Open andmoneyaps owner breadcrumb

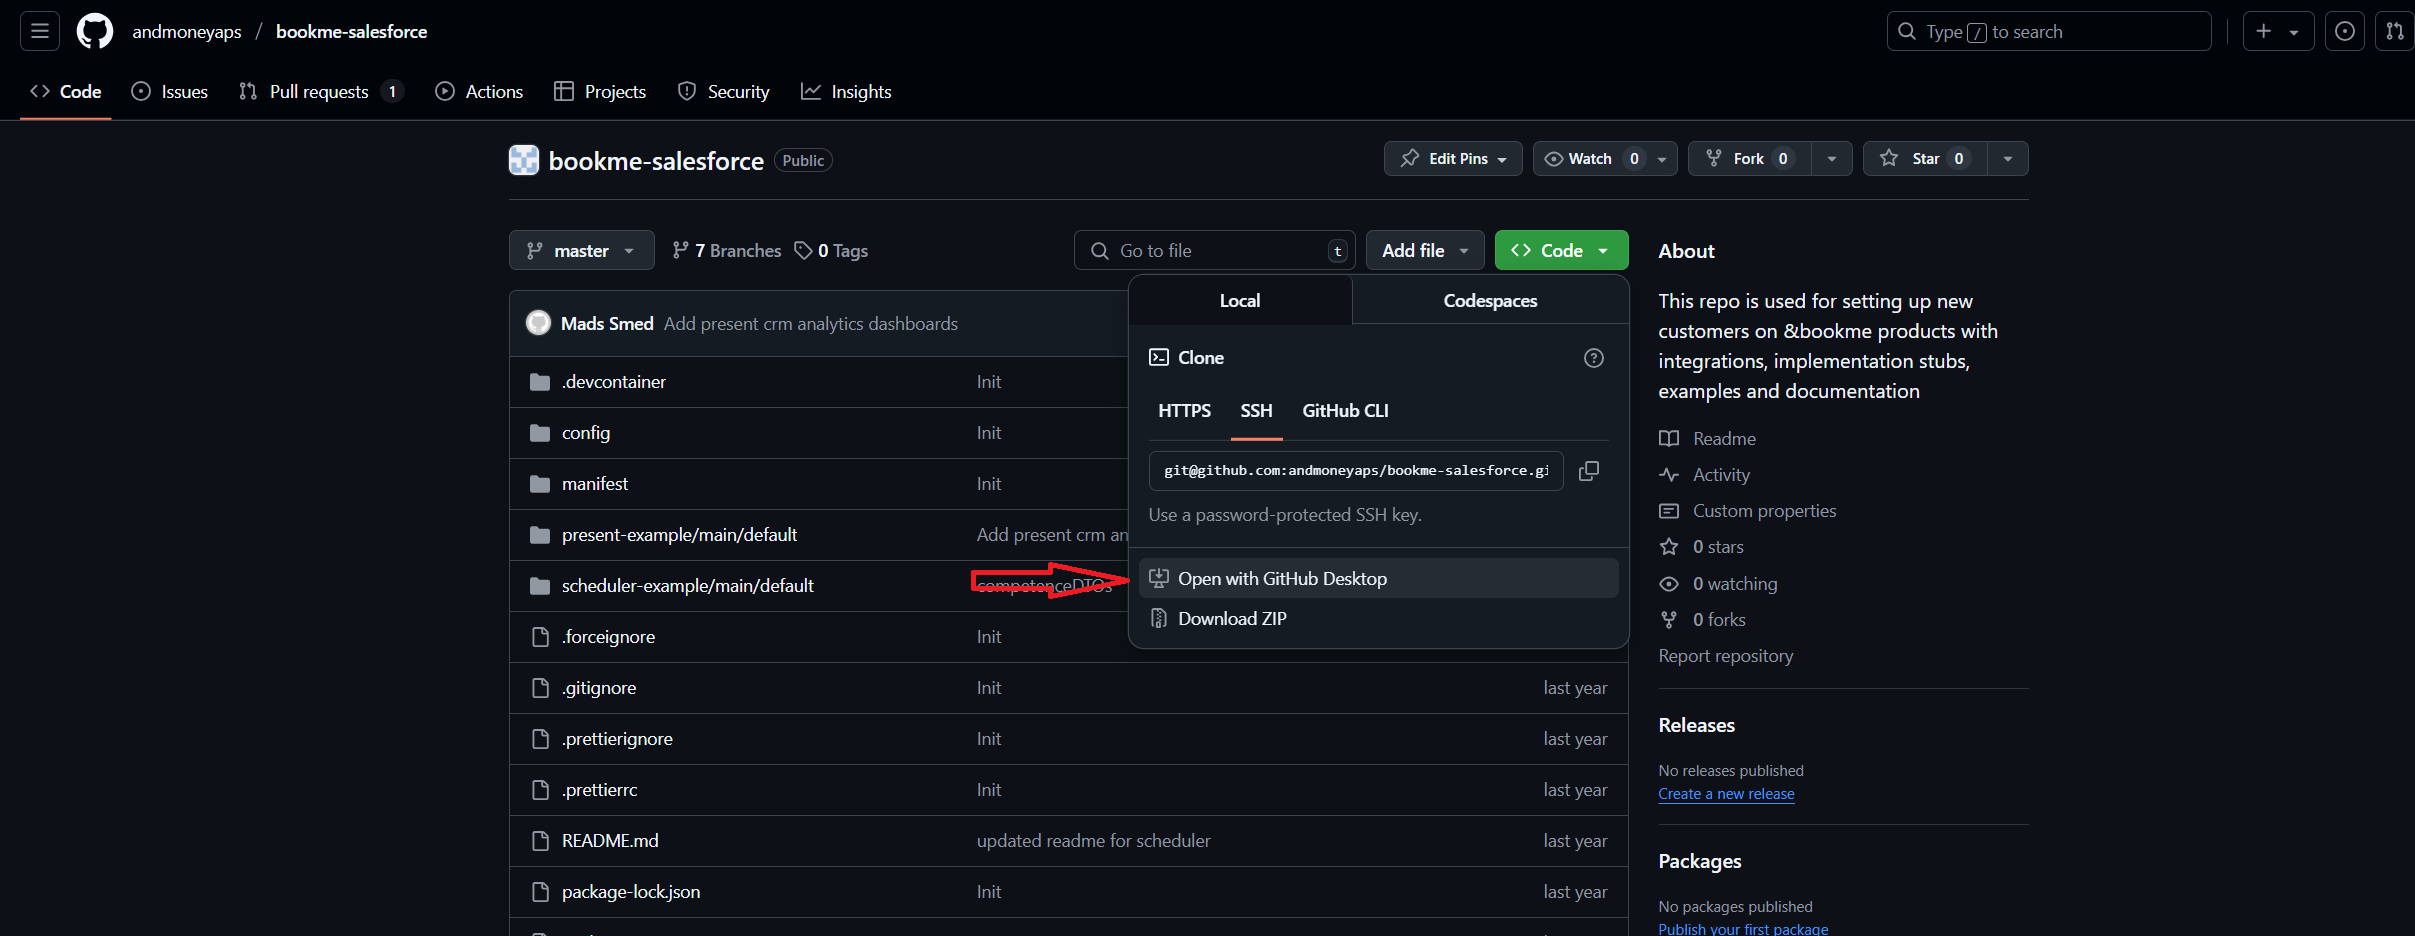tap(187, 31)
